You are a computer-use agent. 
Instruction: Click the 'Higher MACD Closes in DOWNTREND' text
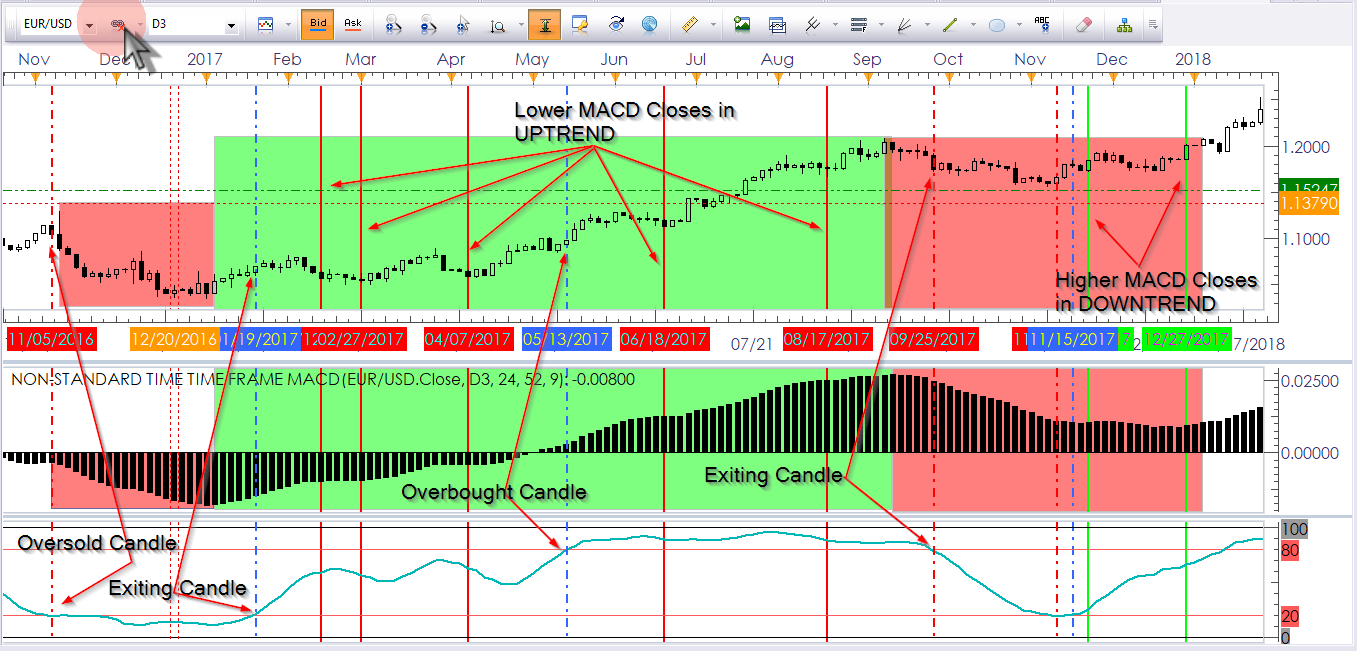click(1156, 291)
